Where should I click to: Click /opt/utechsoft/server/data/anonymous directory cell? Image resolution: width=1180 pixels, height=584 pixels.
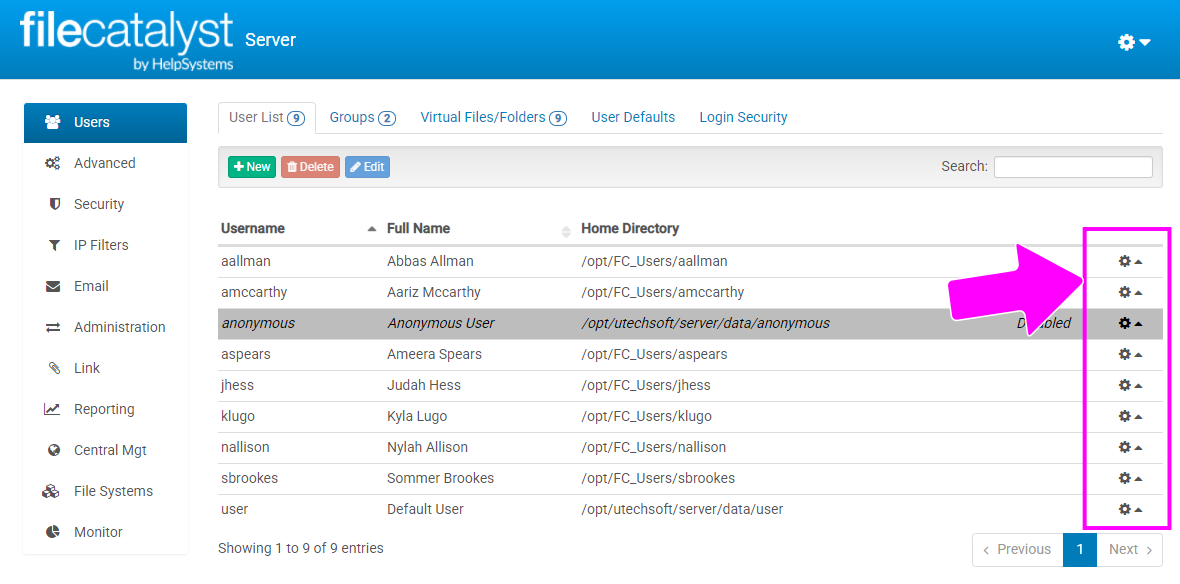tap(706, 323)
